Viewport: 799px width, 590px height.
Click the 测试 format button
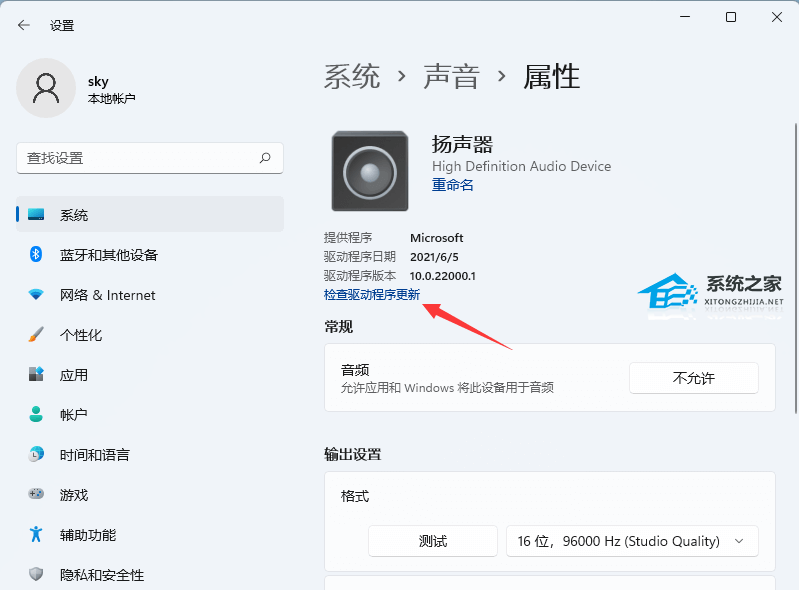(x=433, y=541)
